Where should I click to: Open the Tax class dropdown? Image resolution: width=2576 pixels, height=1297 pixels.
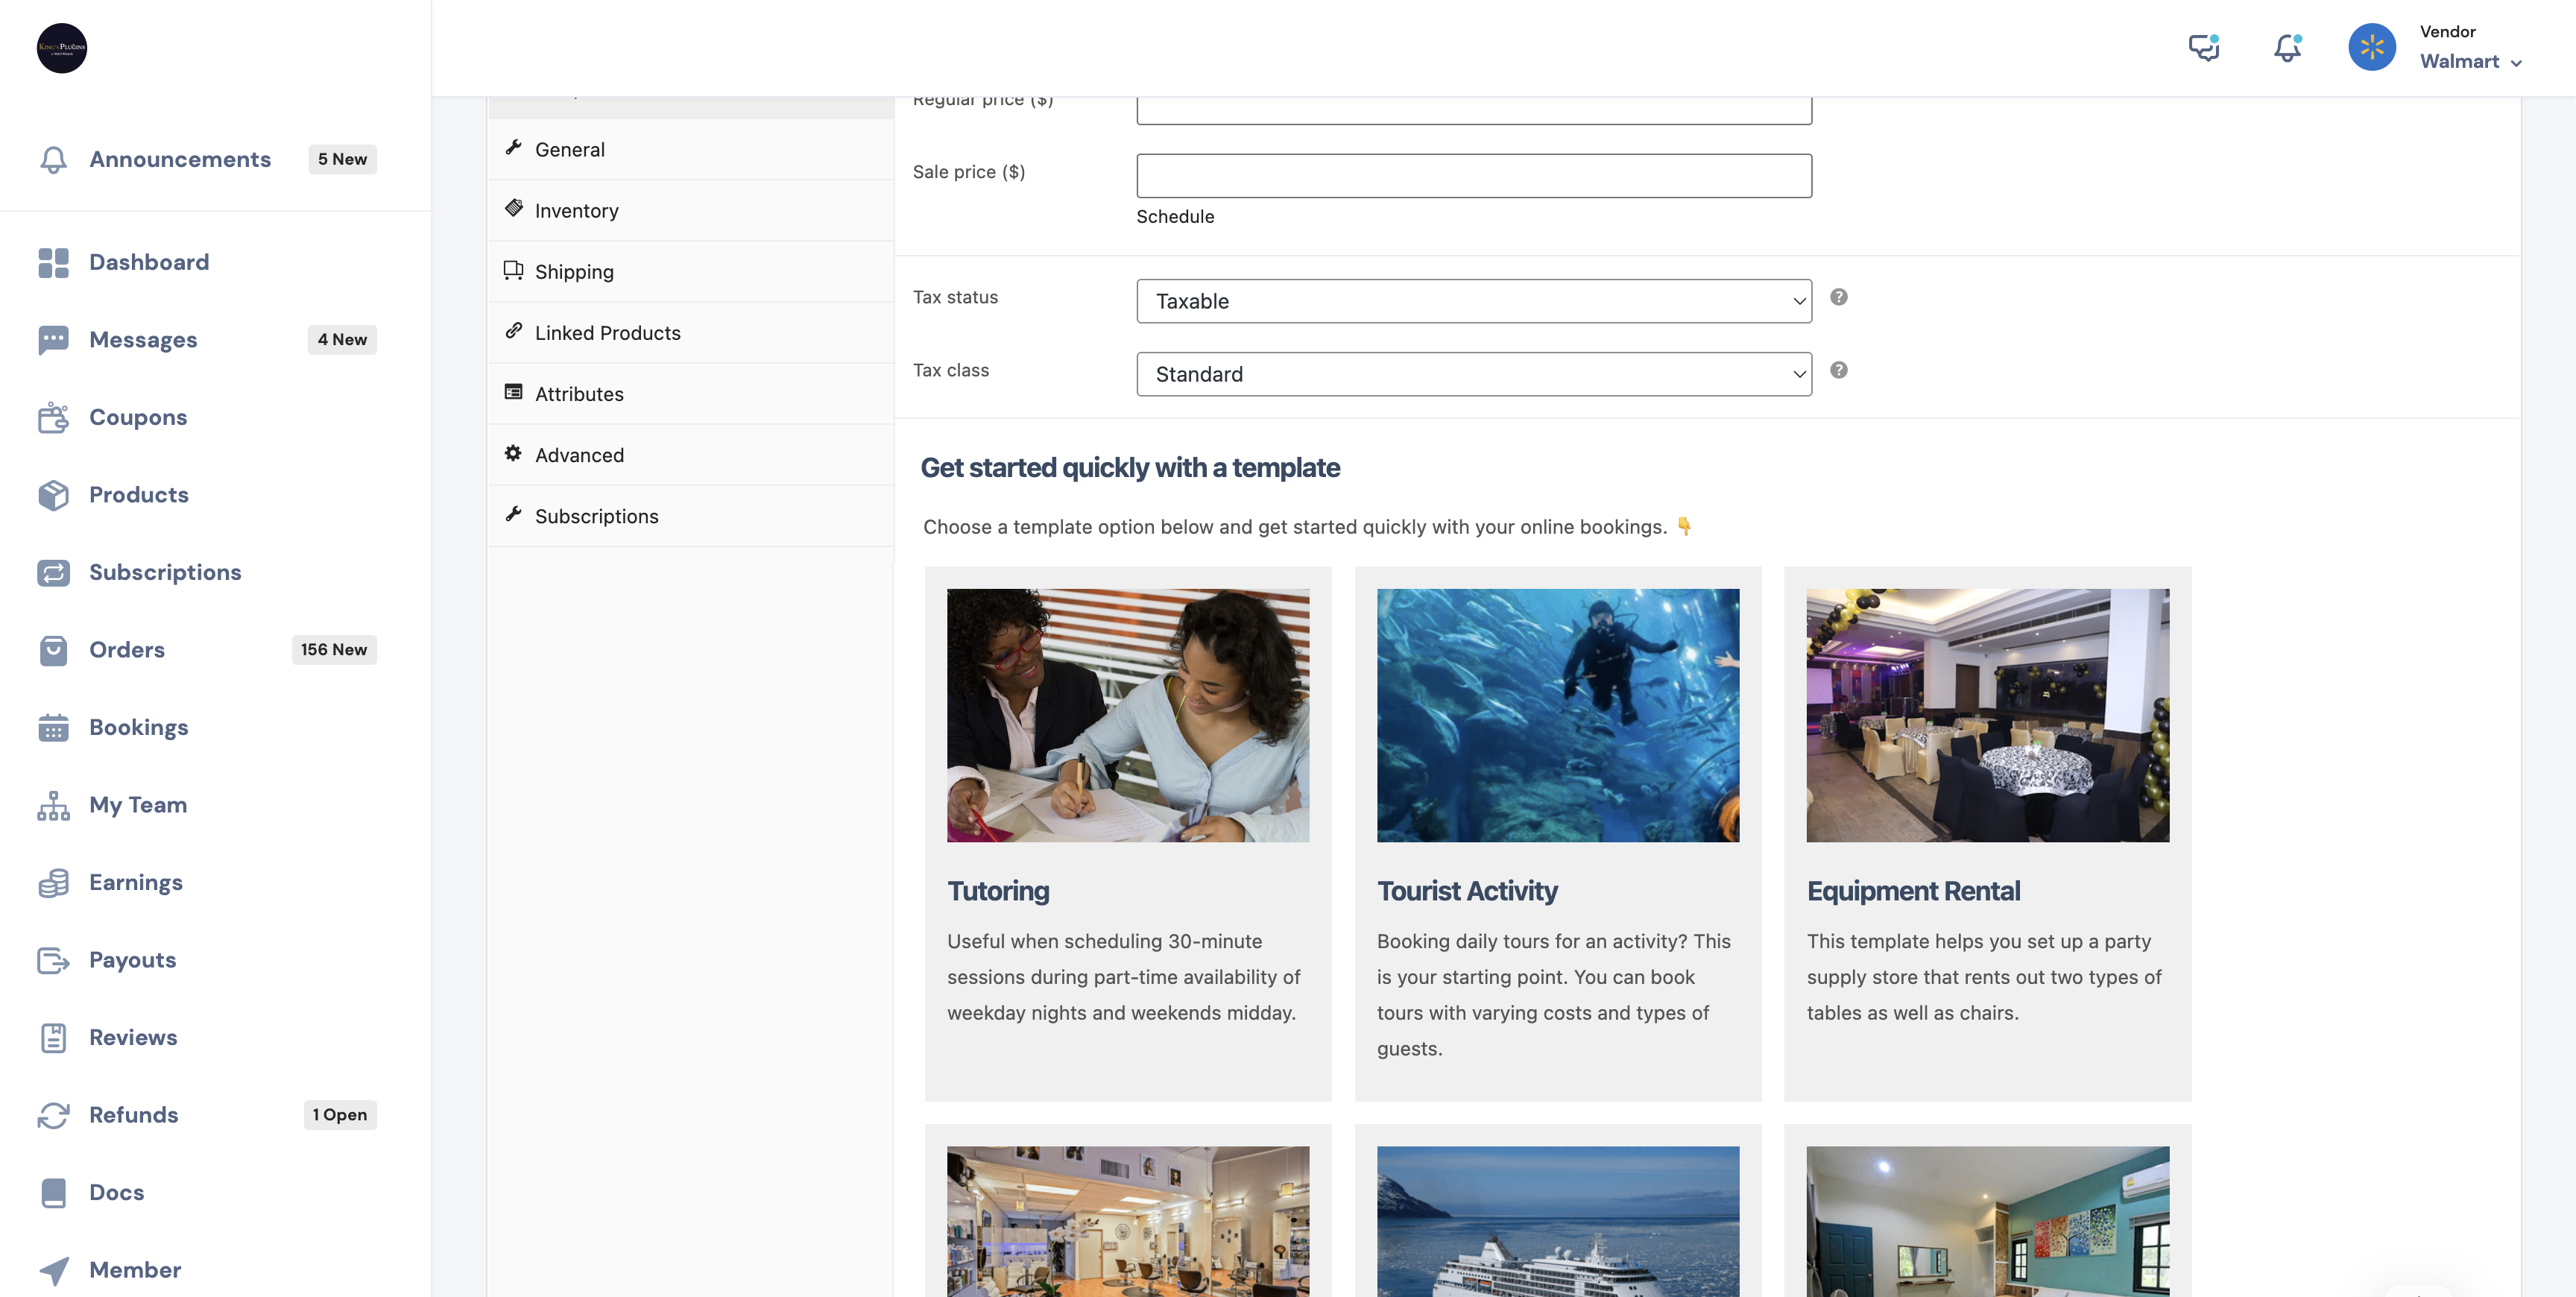[x=1474, y=374]
